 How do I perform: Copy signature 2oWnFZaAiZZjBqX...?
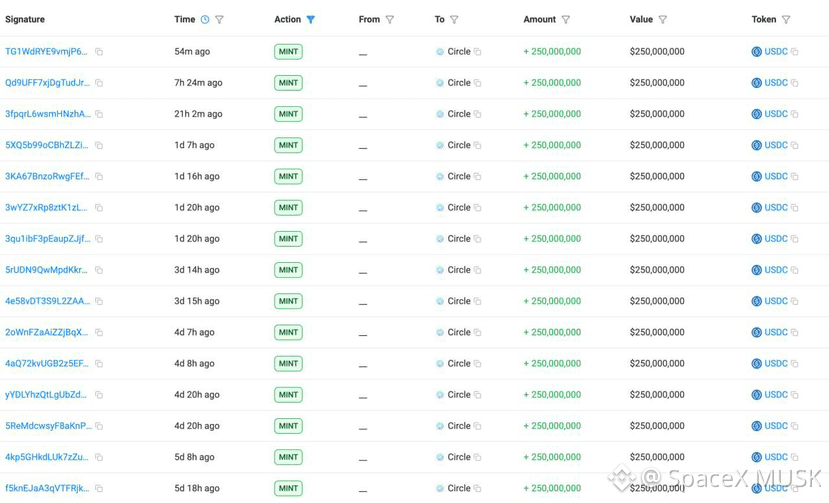coord(99,333)
